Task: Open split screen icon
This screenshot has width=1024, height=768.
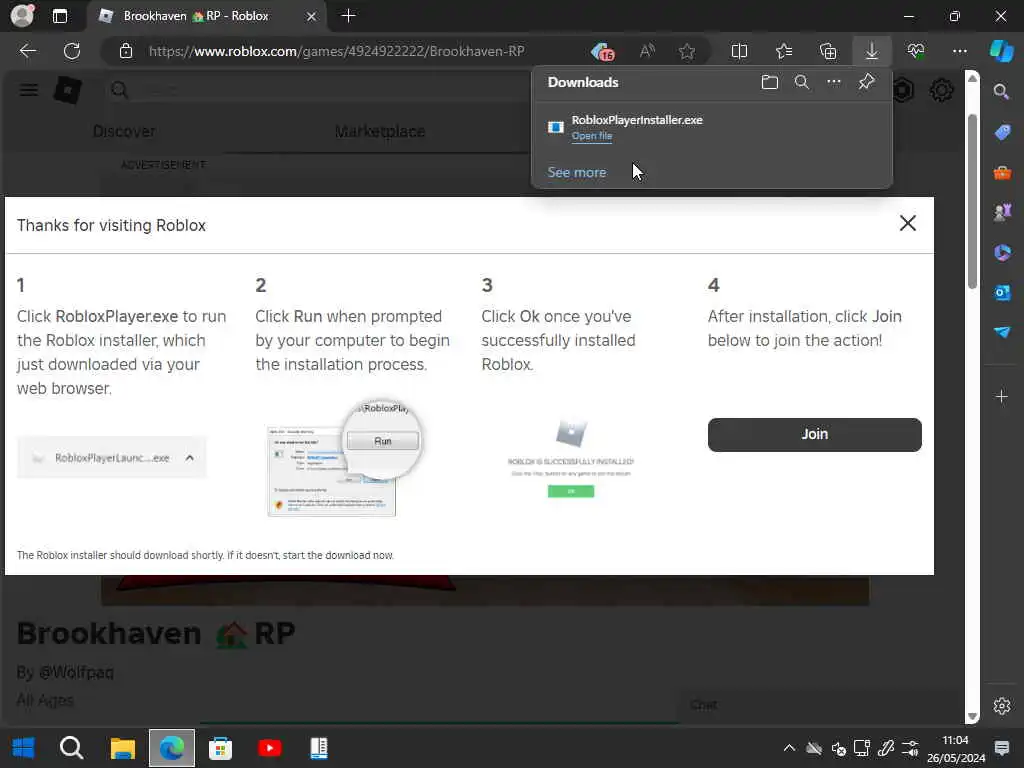Action: pyautogui.click(x=739, y=51)
